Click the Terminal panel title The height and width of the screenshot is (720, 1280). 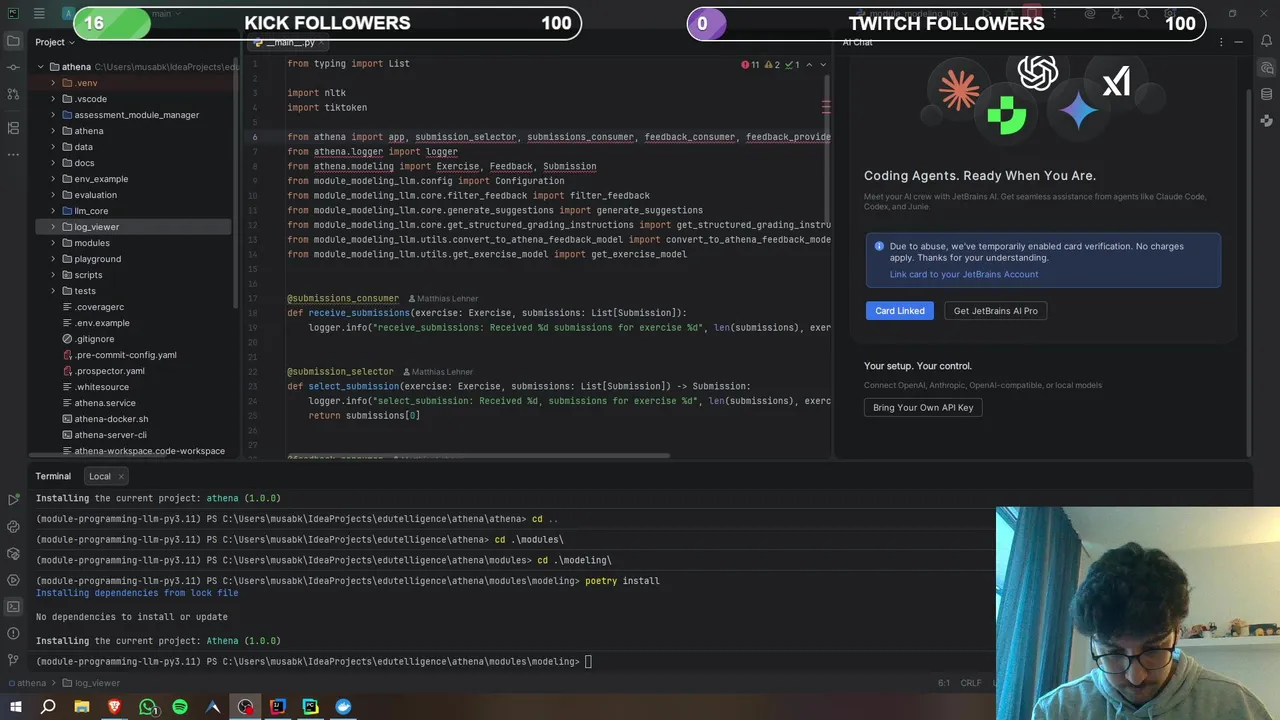[x=53, y=476]
